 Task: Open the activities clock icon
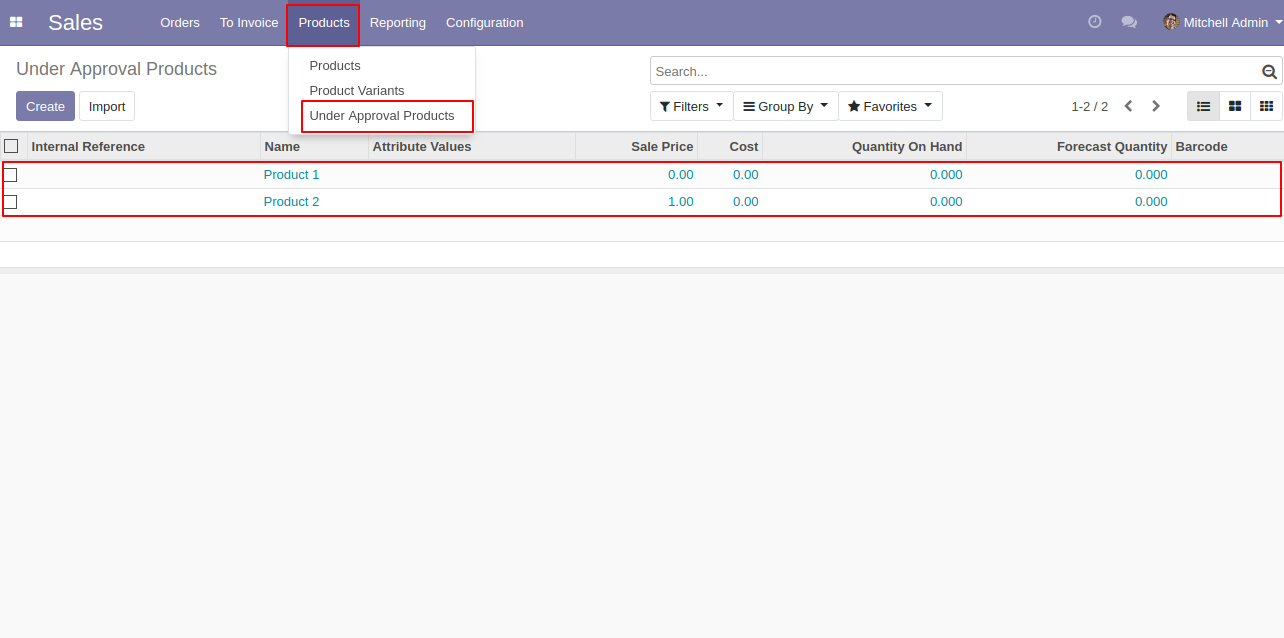[x=1095, y=22]
